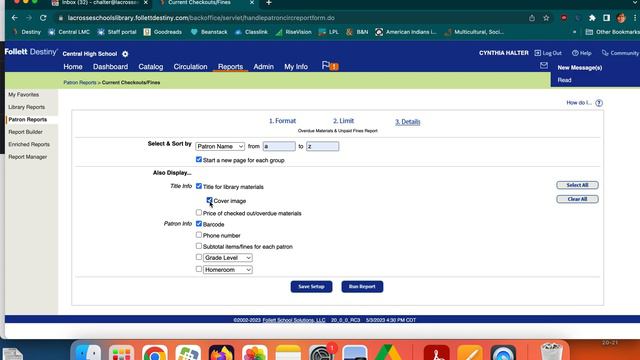This screenshot has height=360, width=640.
Task: Open Library Reports in the sidebar
Action: [27, 107]
